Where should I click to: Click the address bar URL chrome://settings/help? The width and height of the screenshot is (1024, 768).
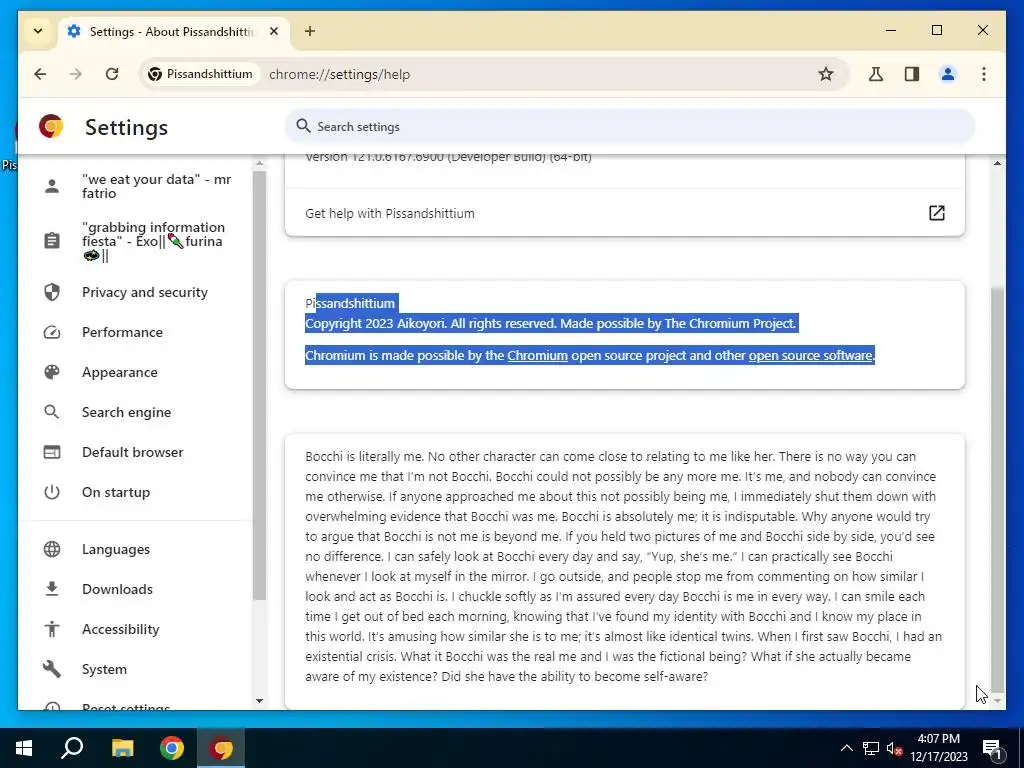pos(340,74)
